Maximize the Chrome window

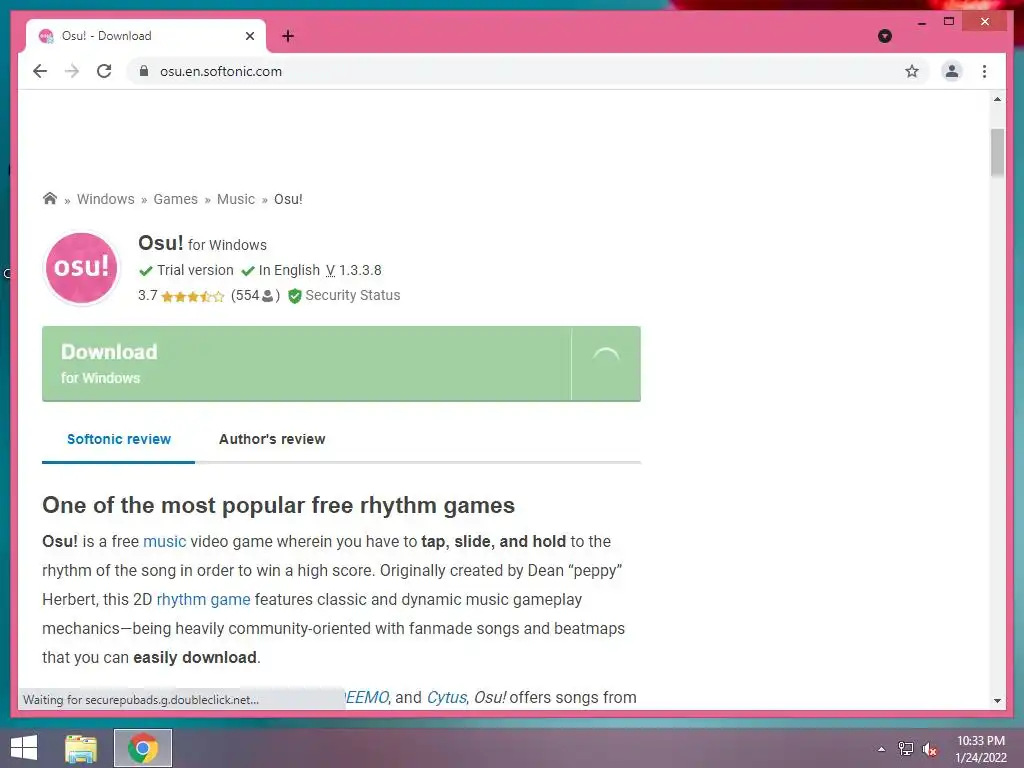pyautogui.click(x=949, y=22)
